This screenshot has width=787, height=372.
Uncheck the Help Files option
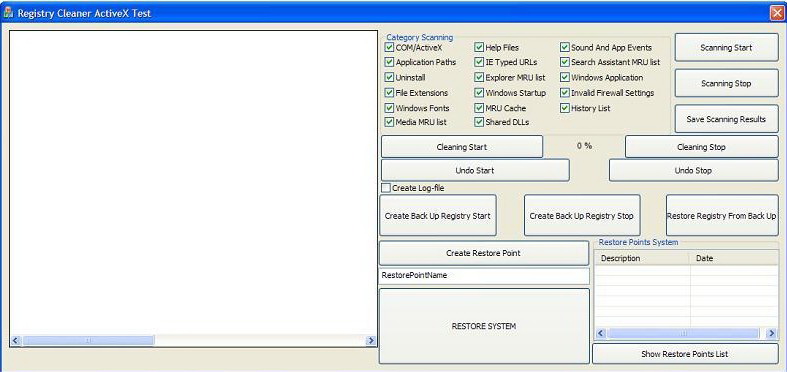[479, 47]
